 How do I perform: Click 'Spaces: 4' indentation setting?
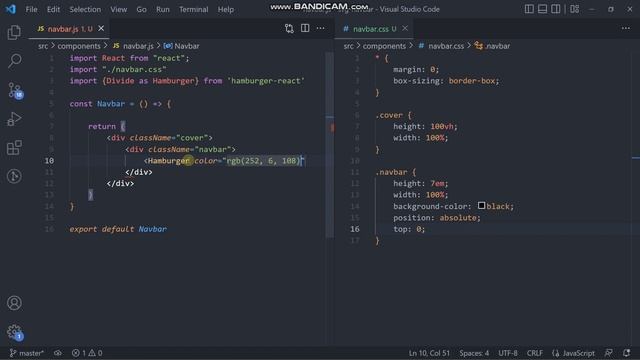point(474,353)
